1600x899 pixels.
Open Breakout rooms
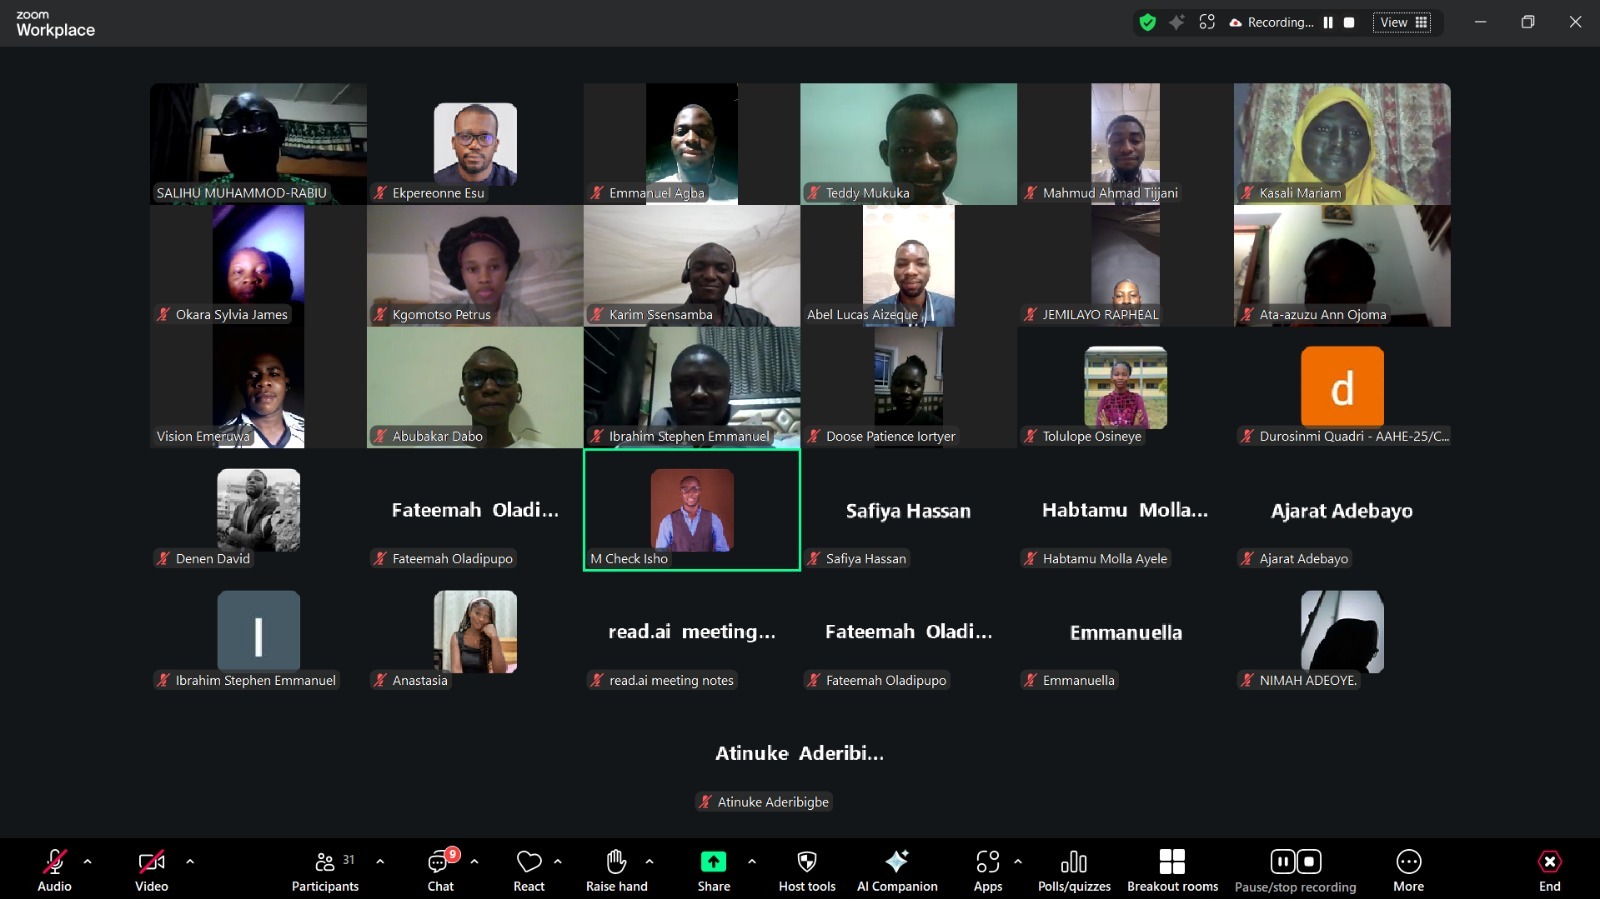(x=1172, y=869)
